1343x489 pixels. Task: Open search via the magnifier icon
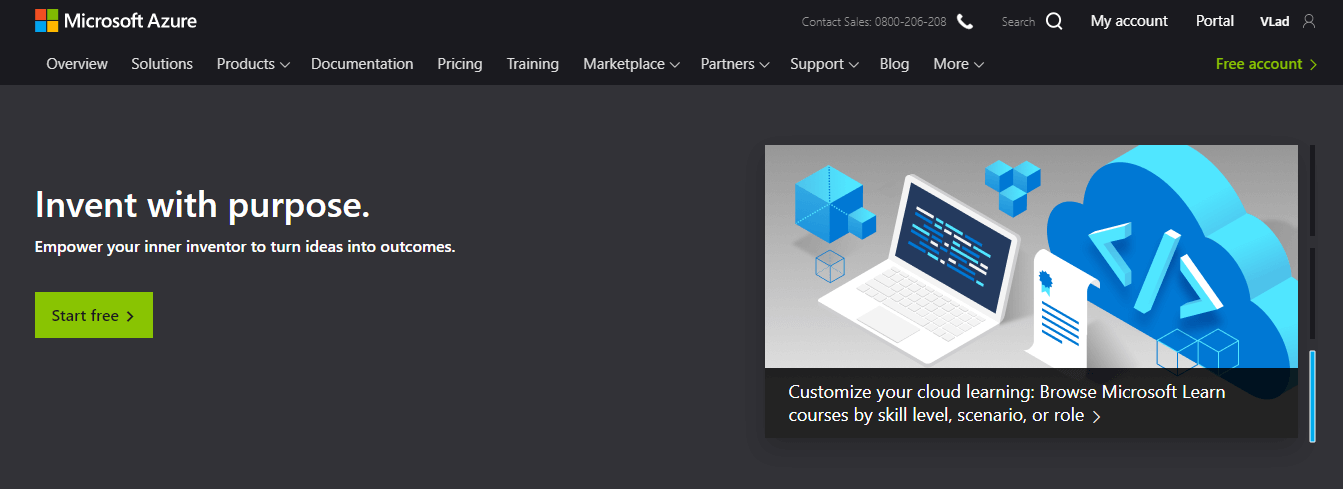point(1054,21)
